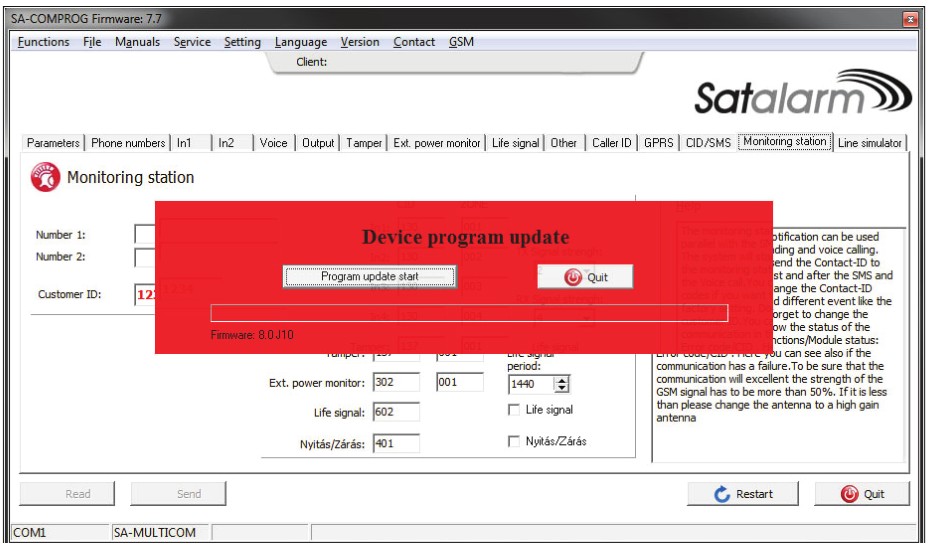
Task: Increase the Life signal period value
Action: pos(562,380)
